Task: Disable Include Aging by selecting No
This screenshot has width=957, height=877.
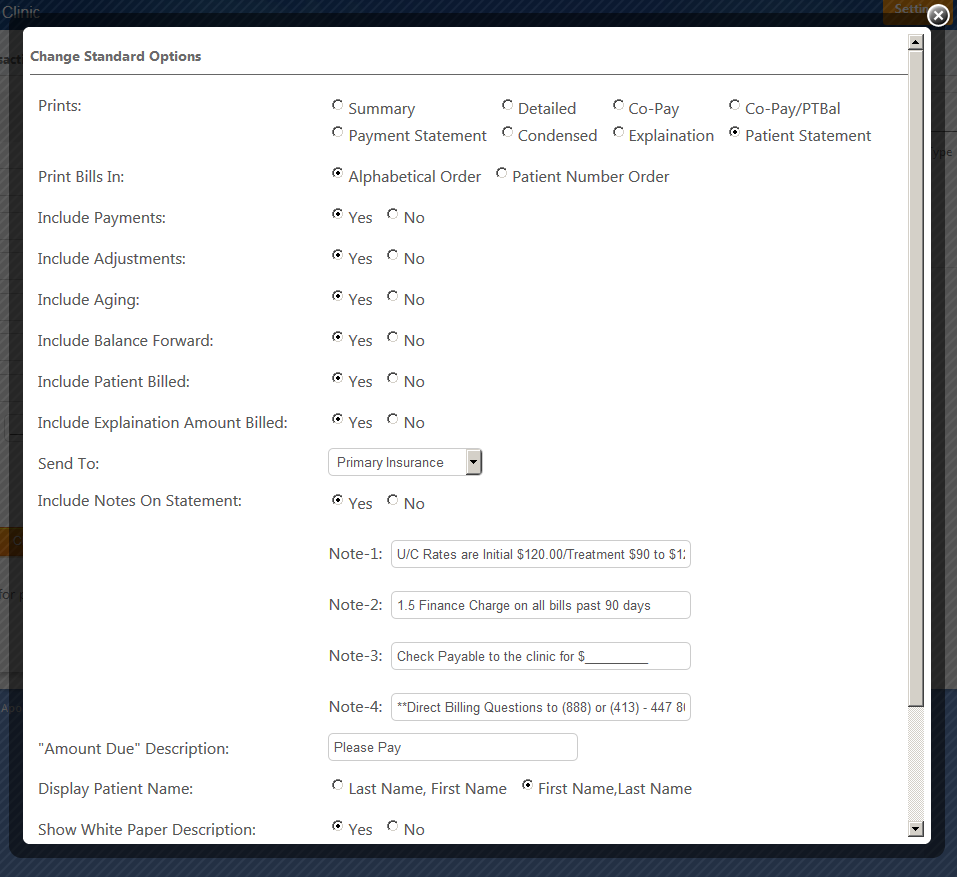Action: 393,297
